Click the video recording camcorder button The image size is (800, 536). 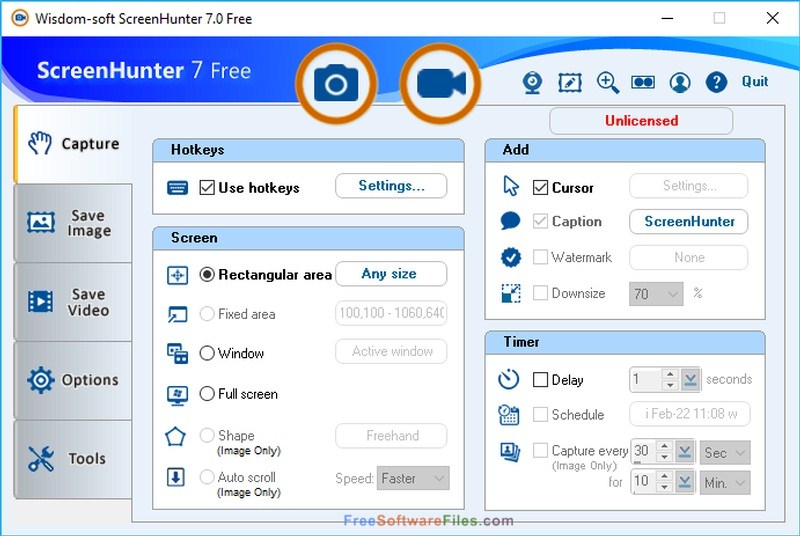click(440, 83)
